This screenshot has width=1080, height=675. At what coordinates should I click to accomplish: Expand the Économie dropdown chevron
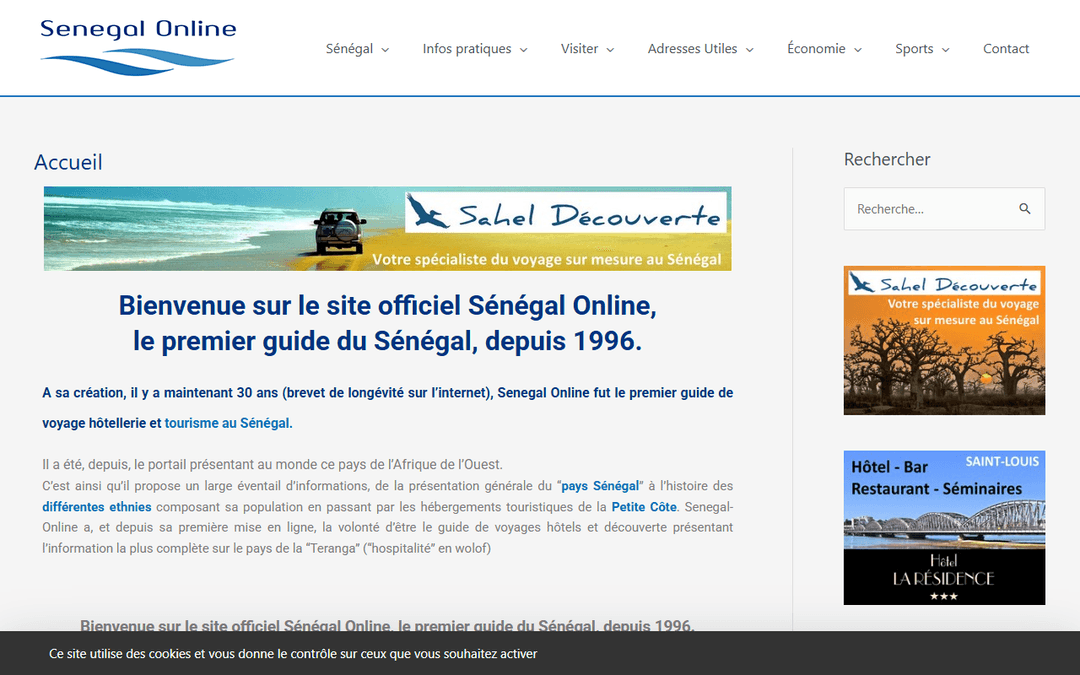858,50
